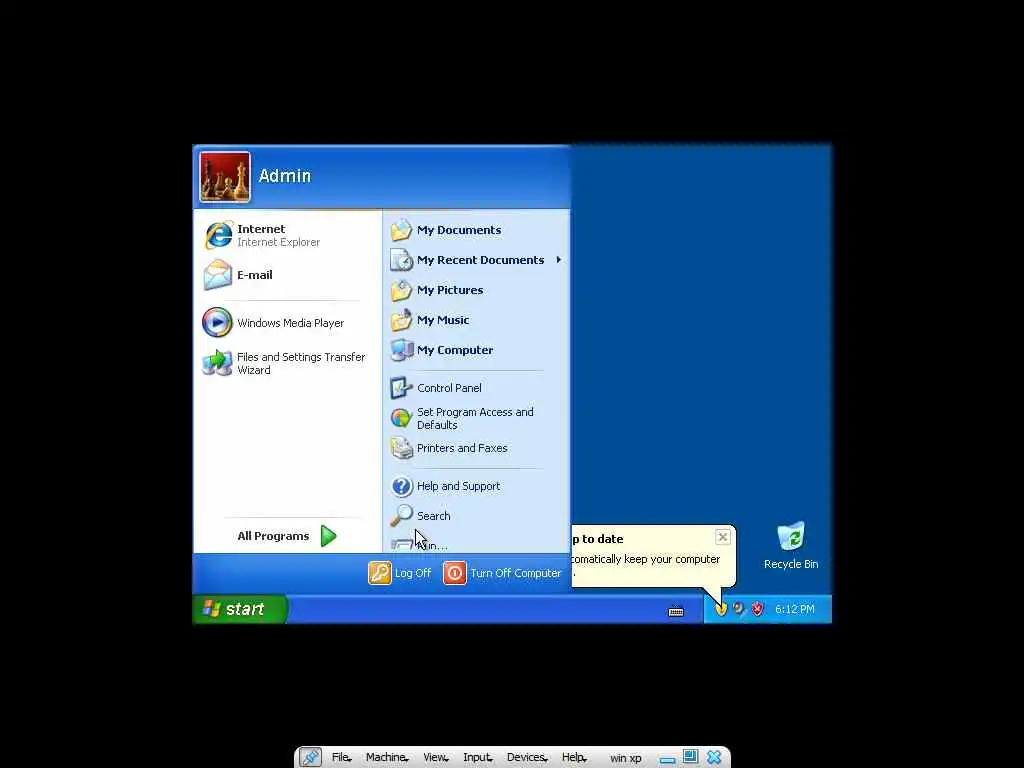Open the View menu
The width and height of the screenshot is (1024, 768).
pyautogui.click(x=436, y=758)
